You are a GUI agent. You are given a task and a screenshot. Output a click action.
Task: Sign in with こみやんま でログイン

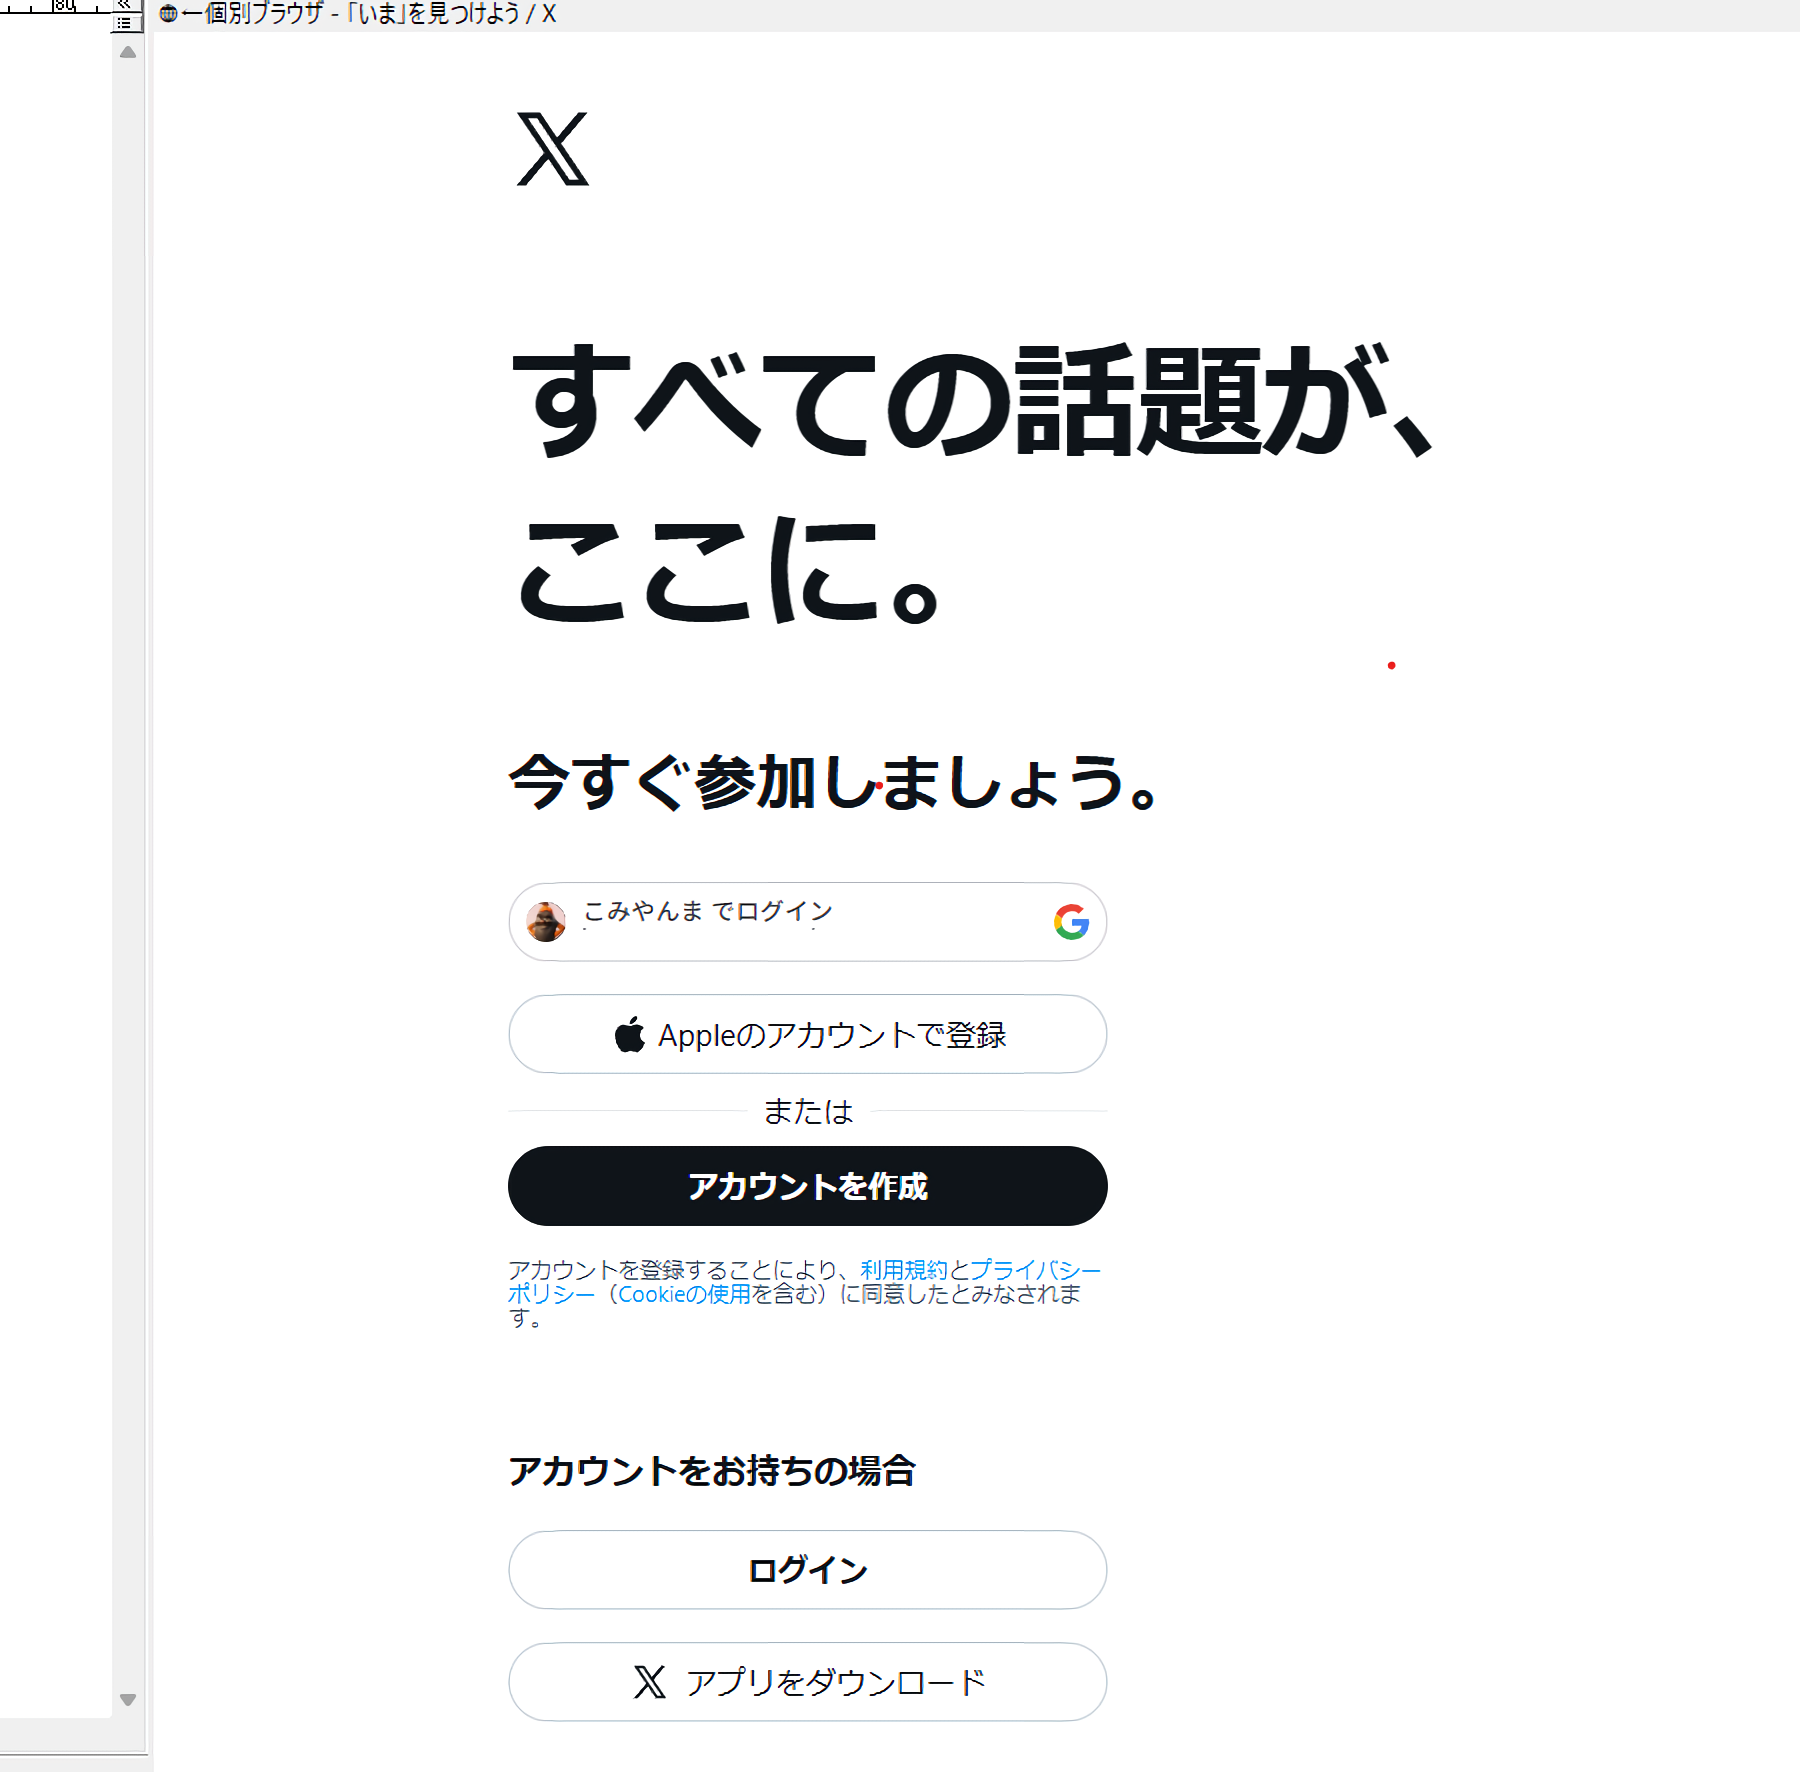click(807, 922)
